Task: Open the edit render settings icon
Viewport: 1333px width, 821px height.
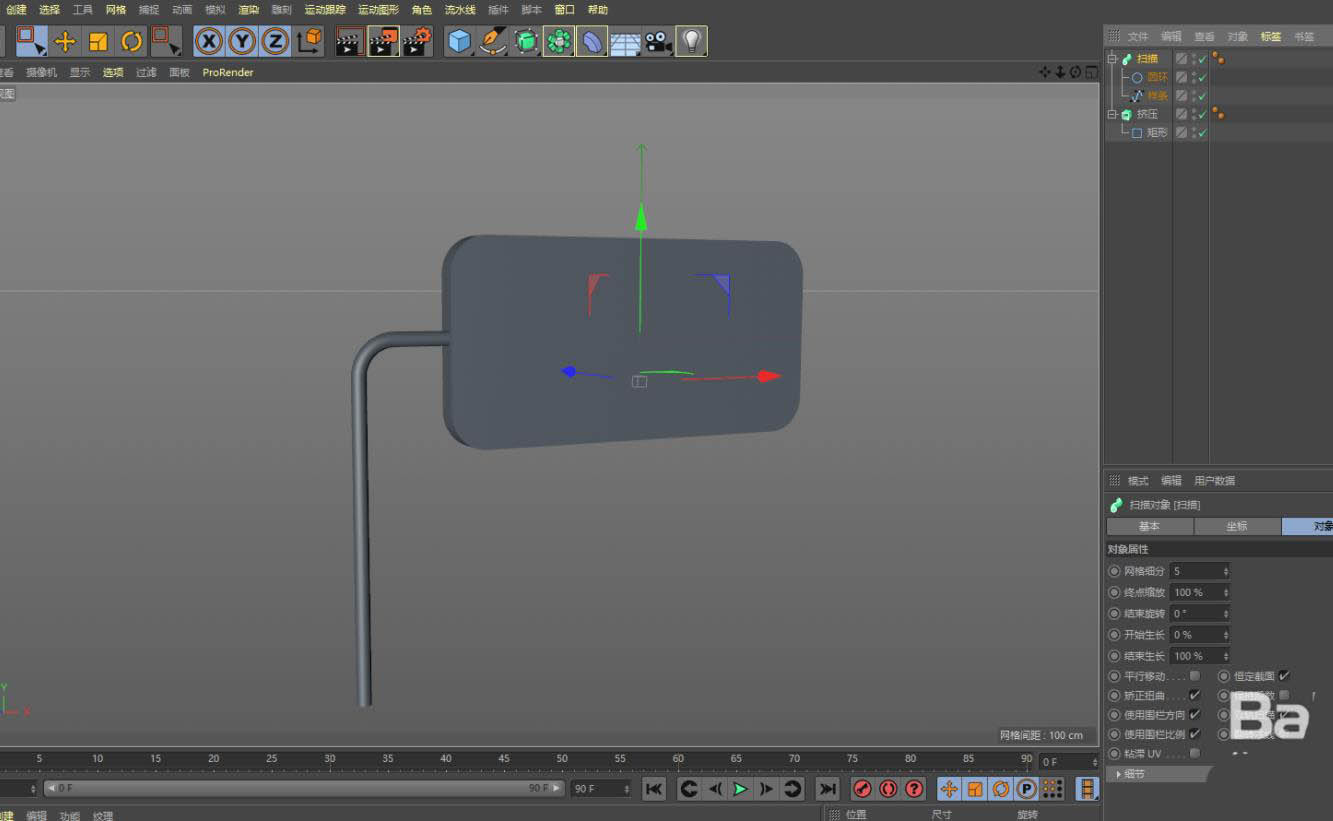Action: (x=417, y=41)
